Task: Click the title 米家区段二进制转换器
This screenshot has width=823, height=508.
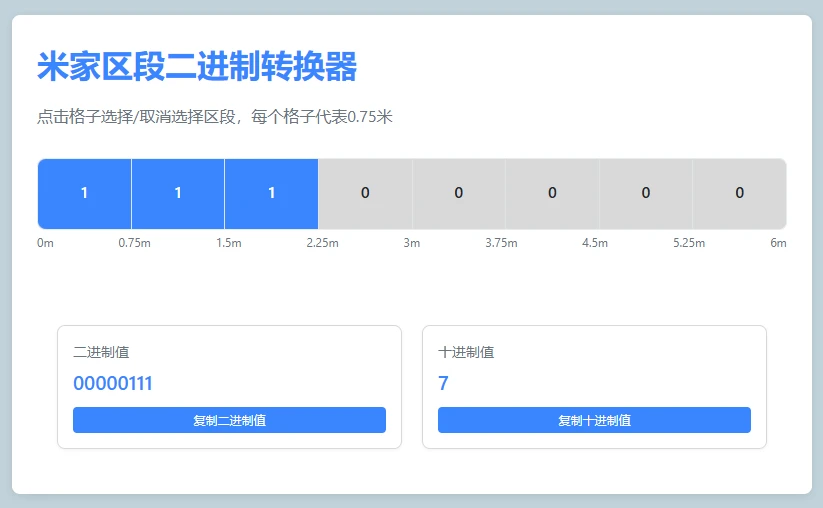Action: click(x=197, y=67)
